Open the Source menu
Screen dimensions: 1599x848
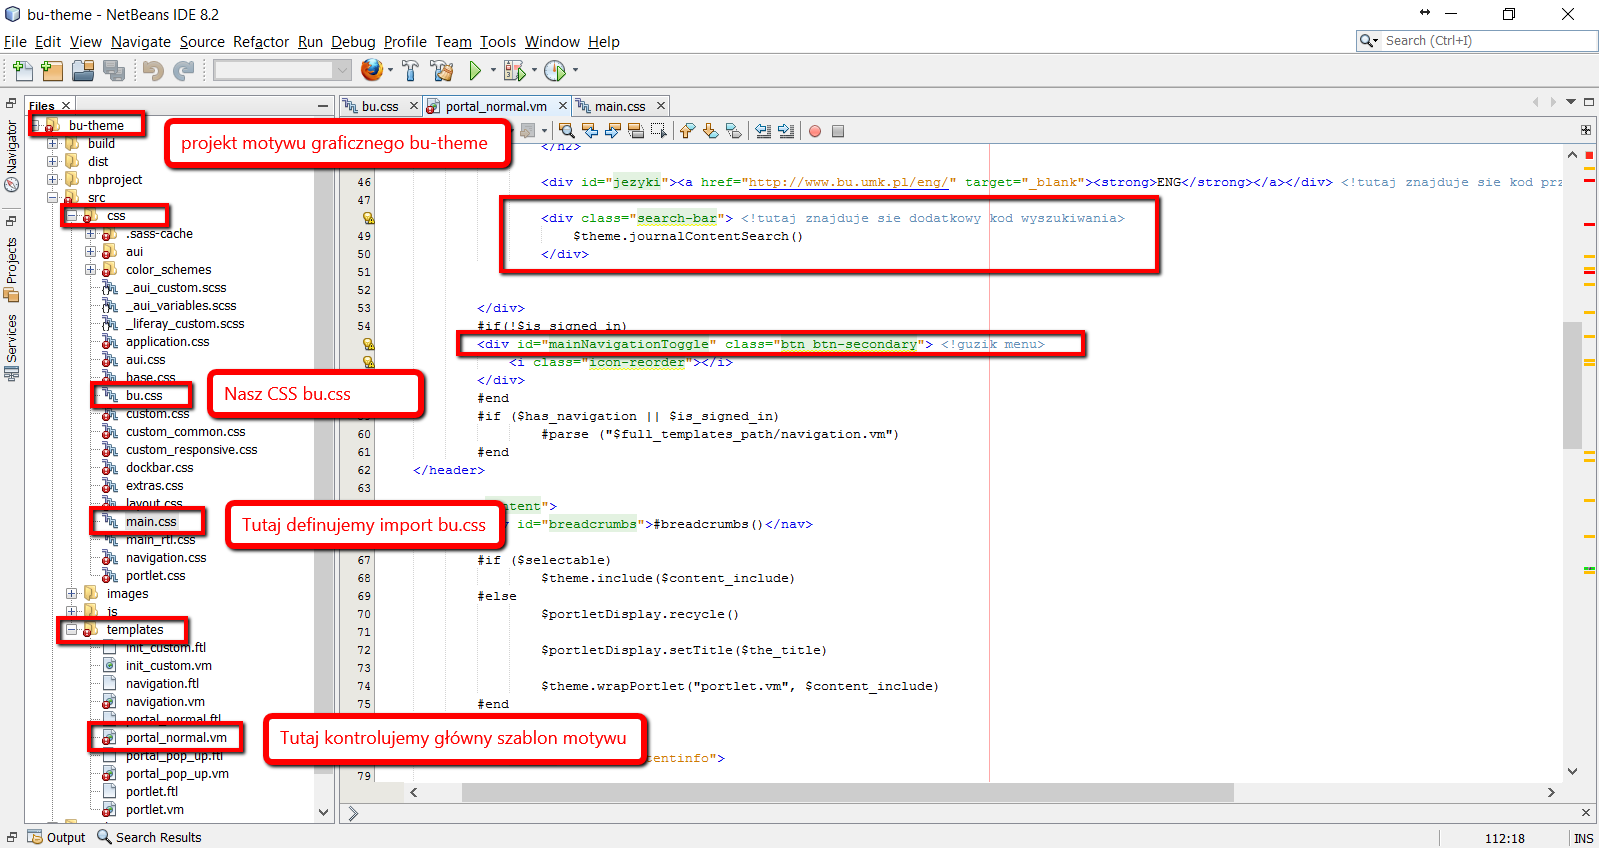pos(202,42)
